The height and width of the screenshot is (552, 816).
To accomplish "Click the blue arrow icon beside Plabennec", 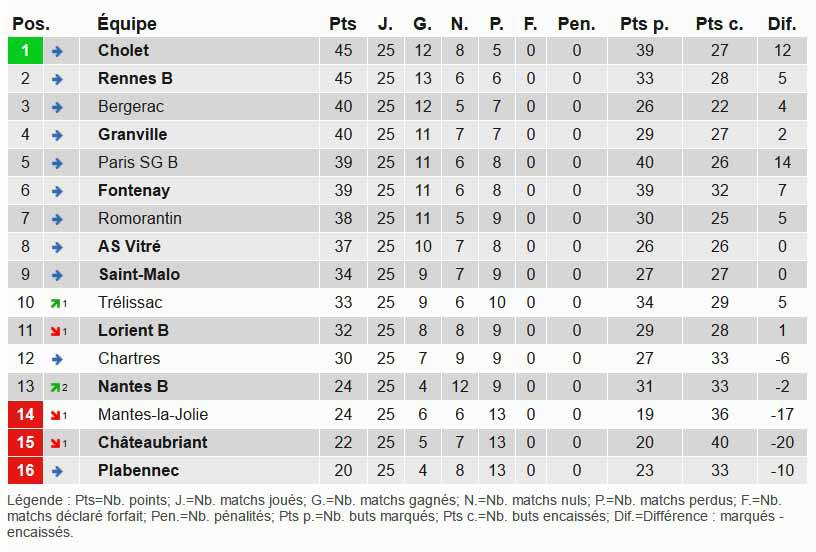I will (x=57, y=471).
